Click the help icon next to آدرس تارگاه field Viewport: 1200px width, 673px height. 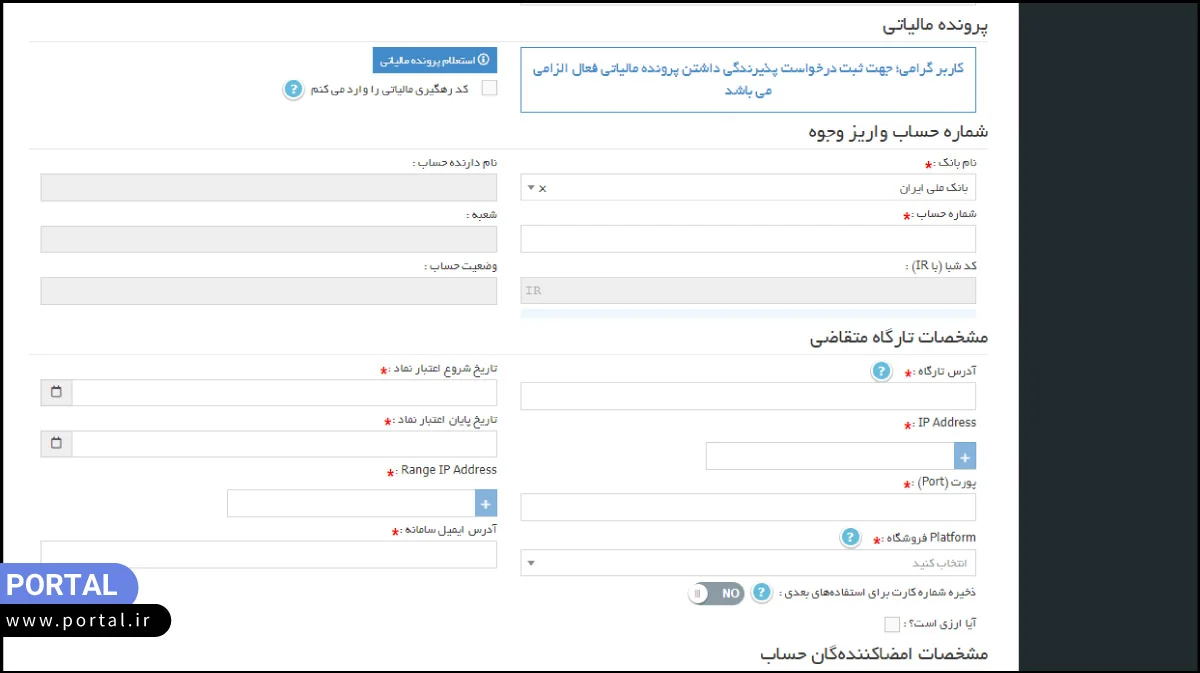coord(881,370)
